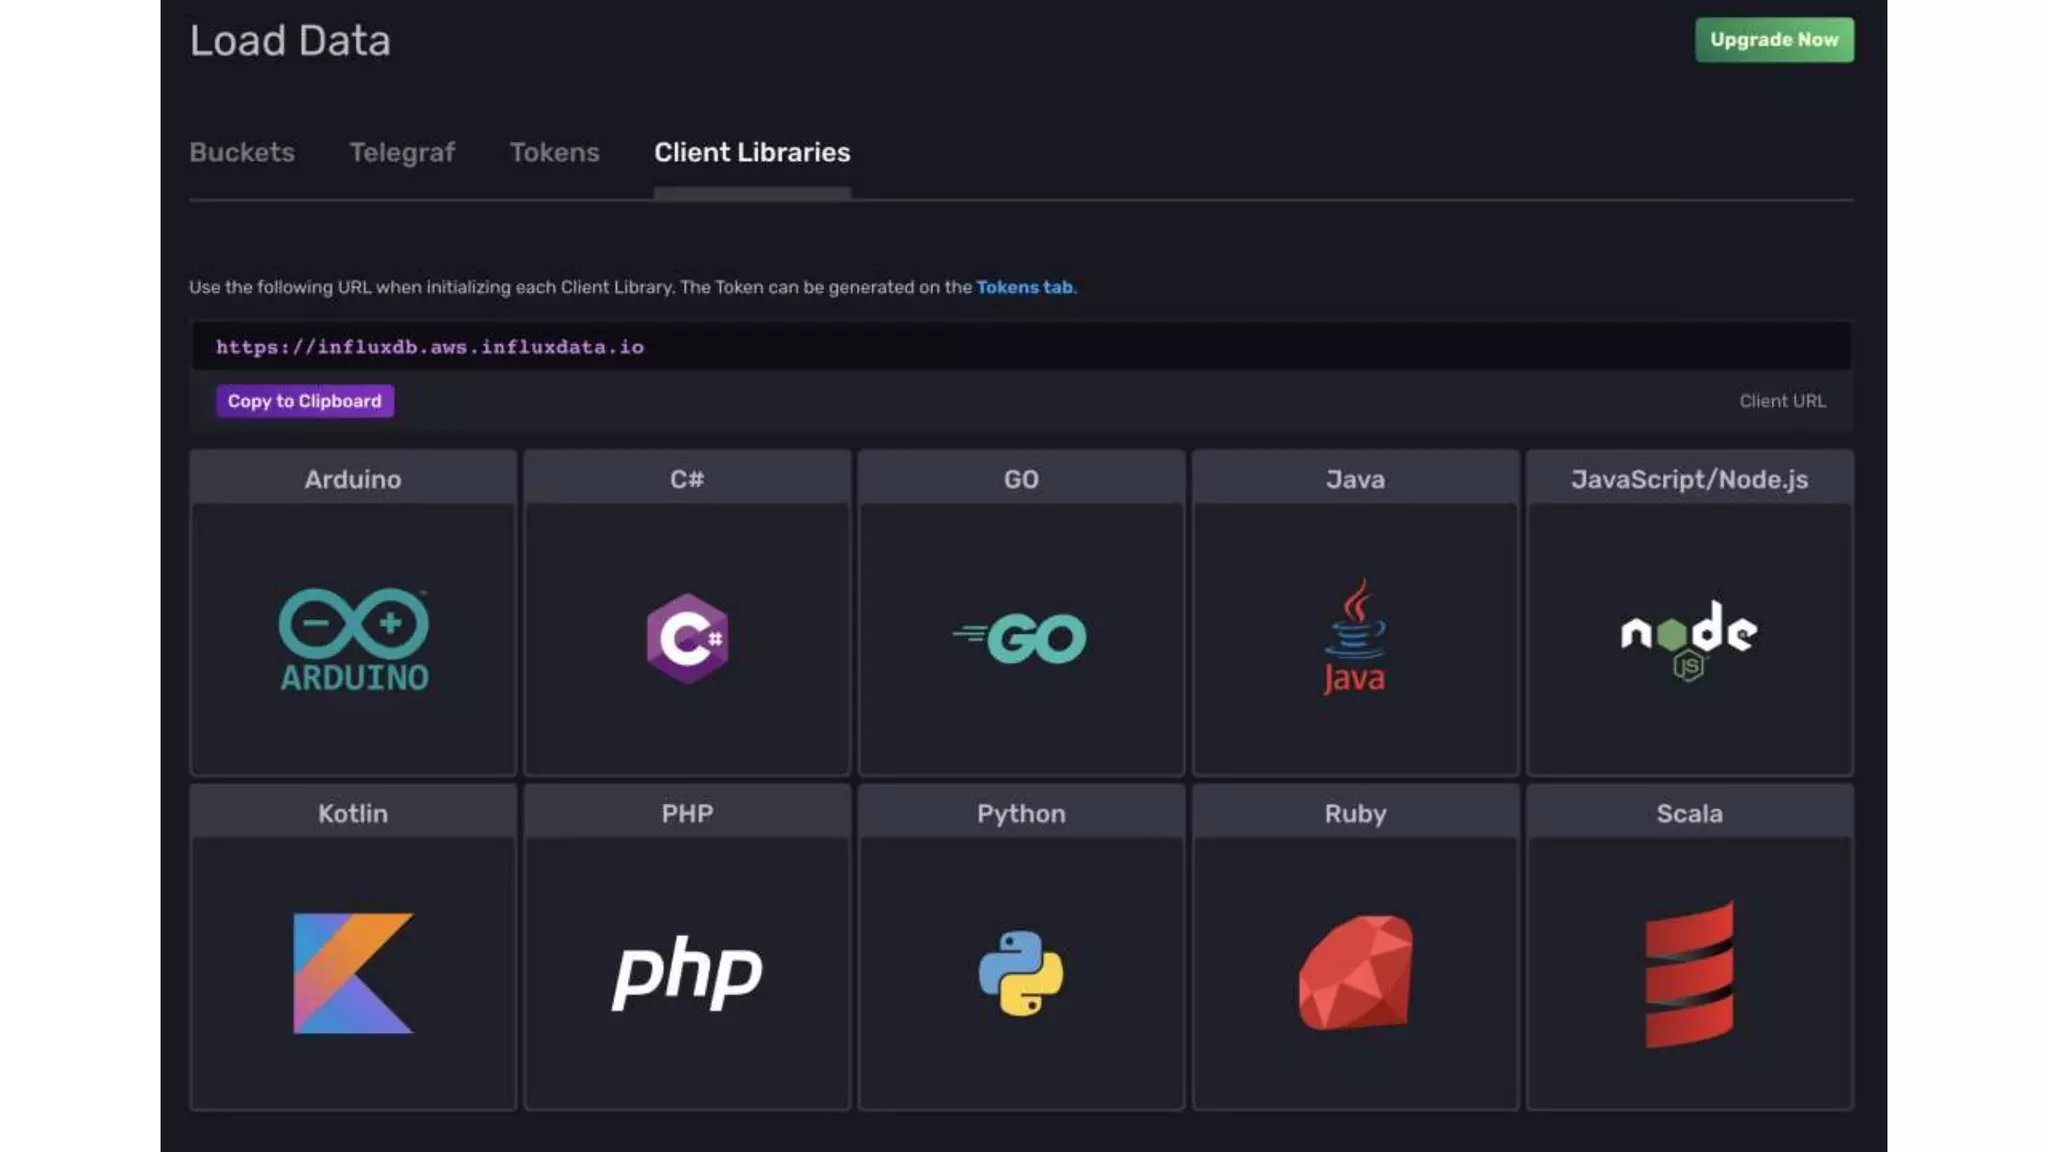This screenshot has width=2048, height=1152.
Task: Open the Node.js logo tile
Action: [1689, 638]
